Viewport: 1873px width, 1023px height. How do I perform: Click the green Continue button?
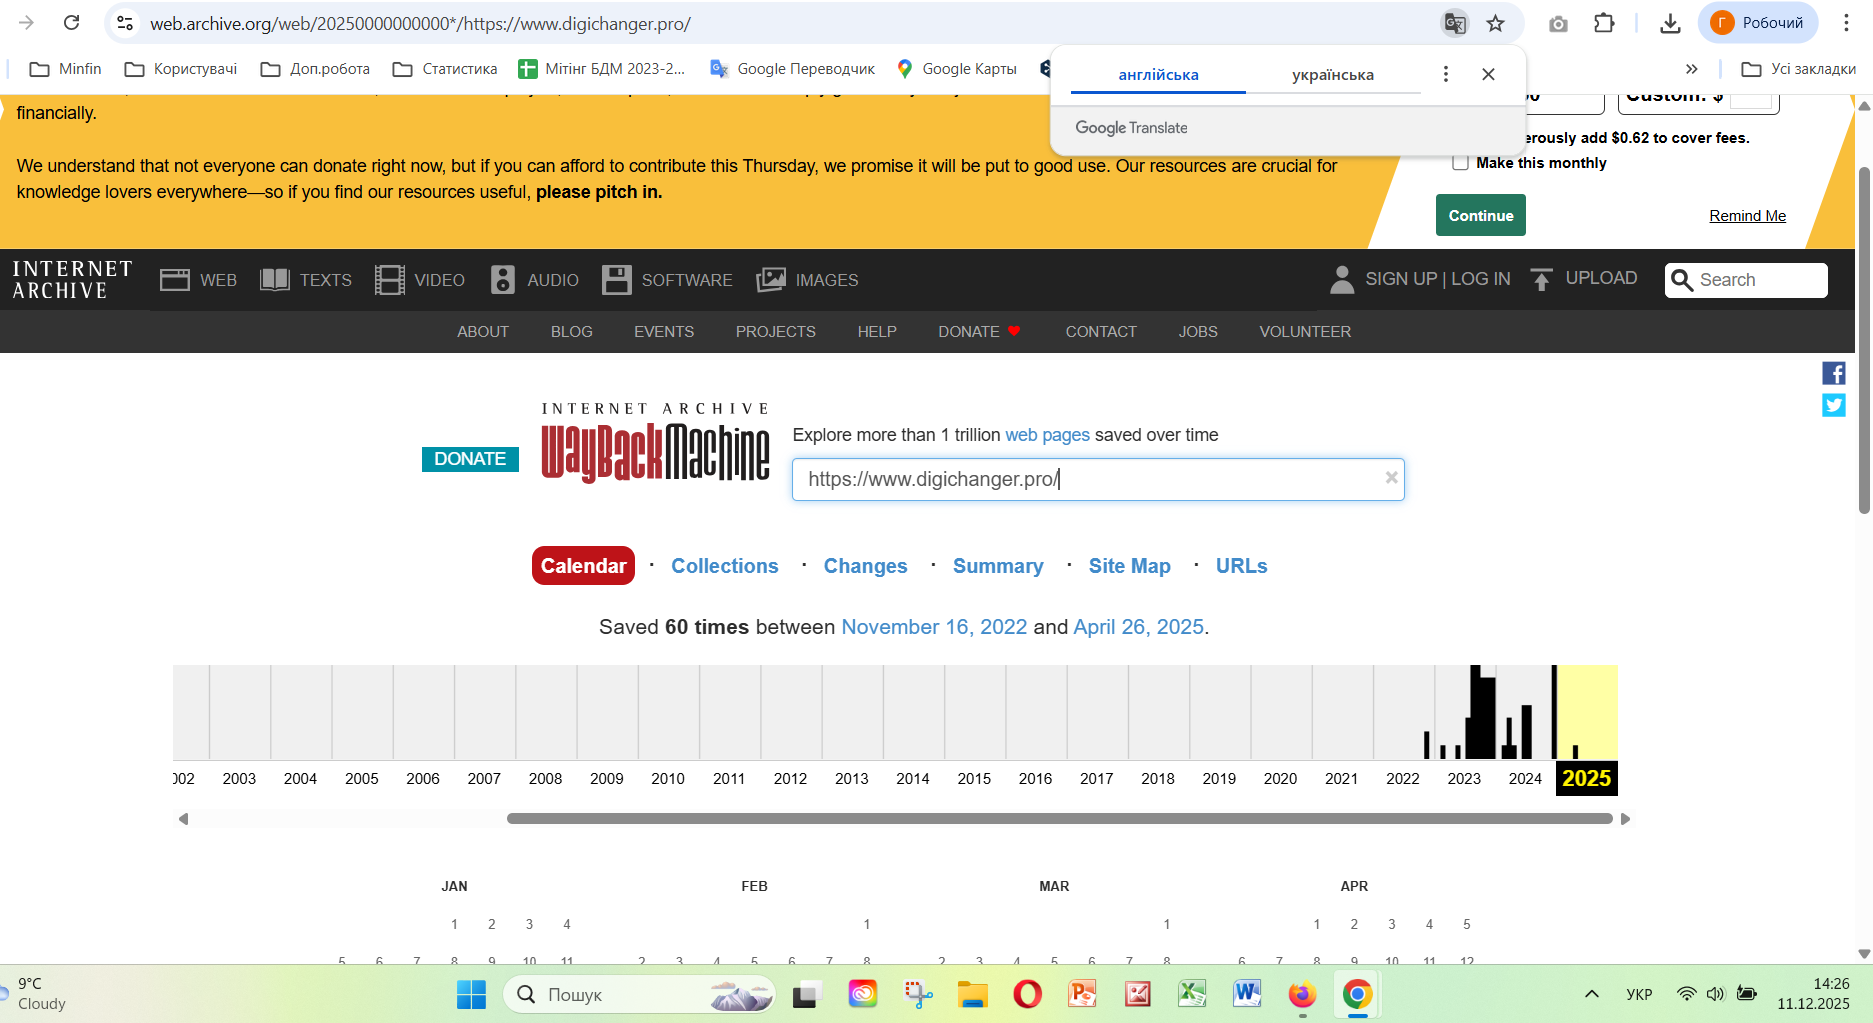1481,215
